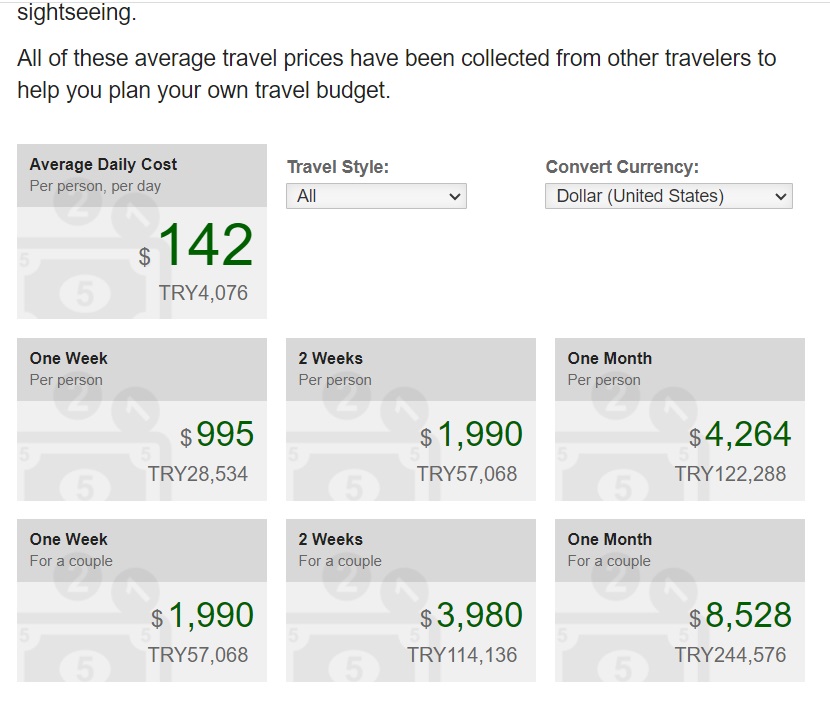Image resolution: width=830 pixels, height=703 pixels.
Task: Click the TRY122,288 amount
Action: 730,474
